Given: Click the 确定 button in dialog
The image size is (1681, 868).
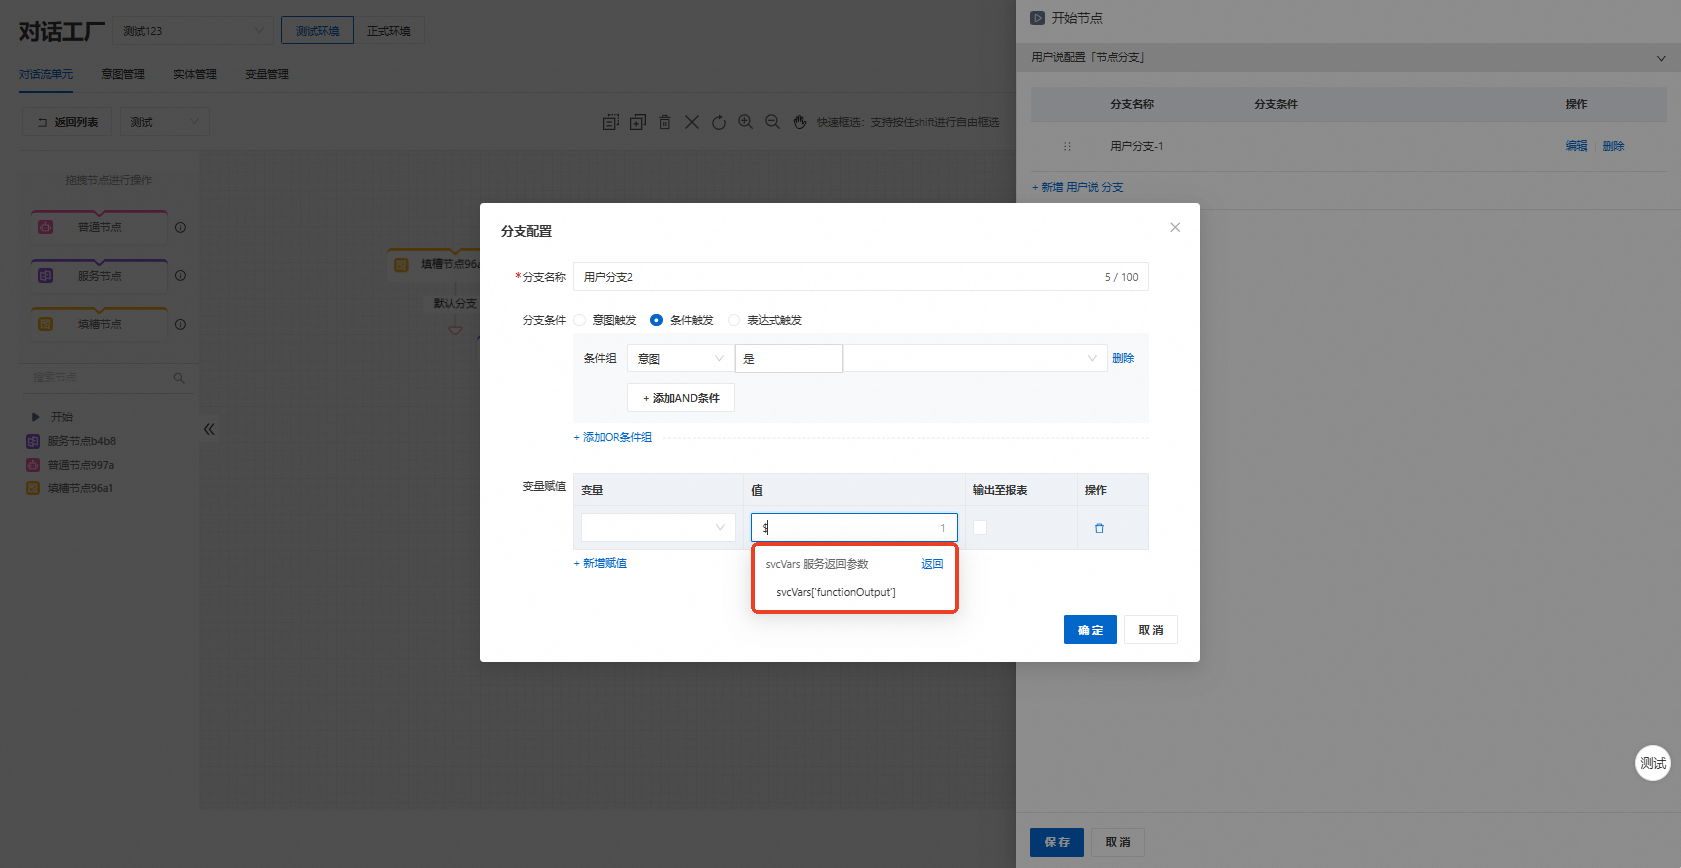Looking at the screenshot, I should click(1090, 630).
